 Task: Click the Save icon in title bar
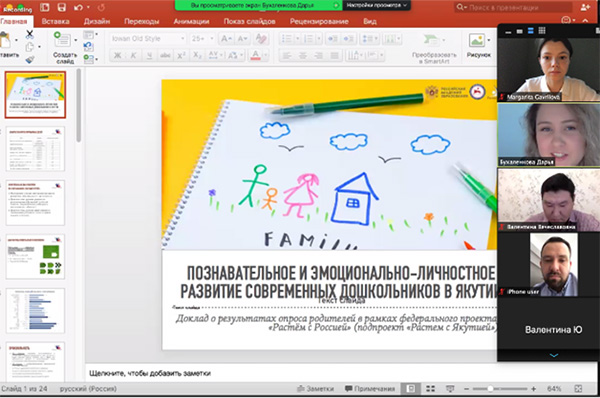(x=61, y=7)
